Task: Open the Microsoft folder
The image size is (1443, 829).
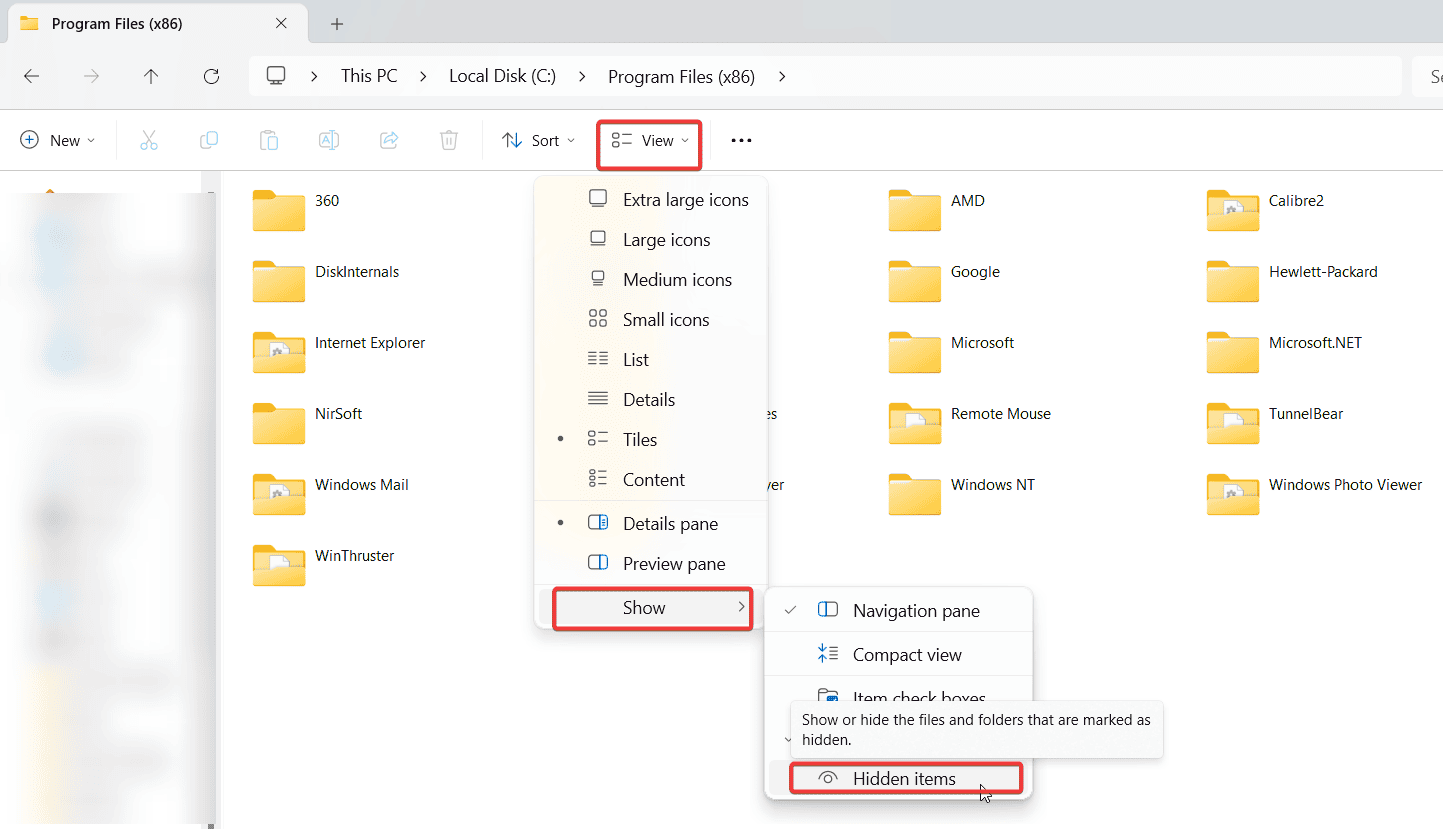Action: pyautogui.click(x=952, y=352)
